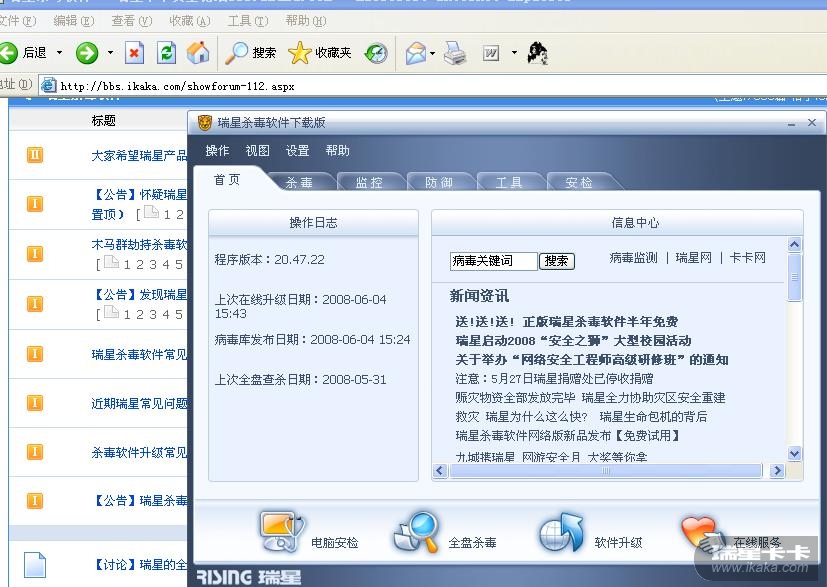Open the 工具 menu in IE
This screenshot has height=587, width=827.
[247, 21]
